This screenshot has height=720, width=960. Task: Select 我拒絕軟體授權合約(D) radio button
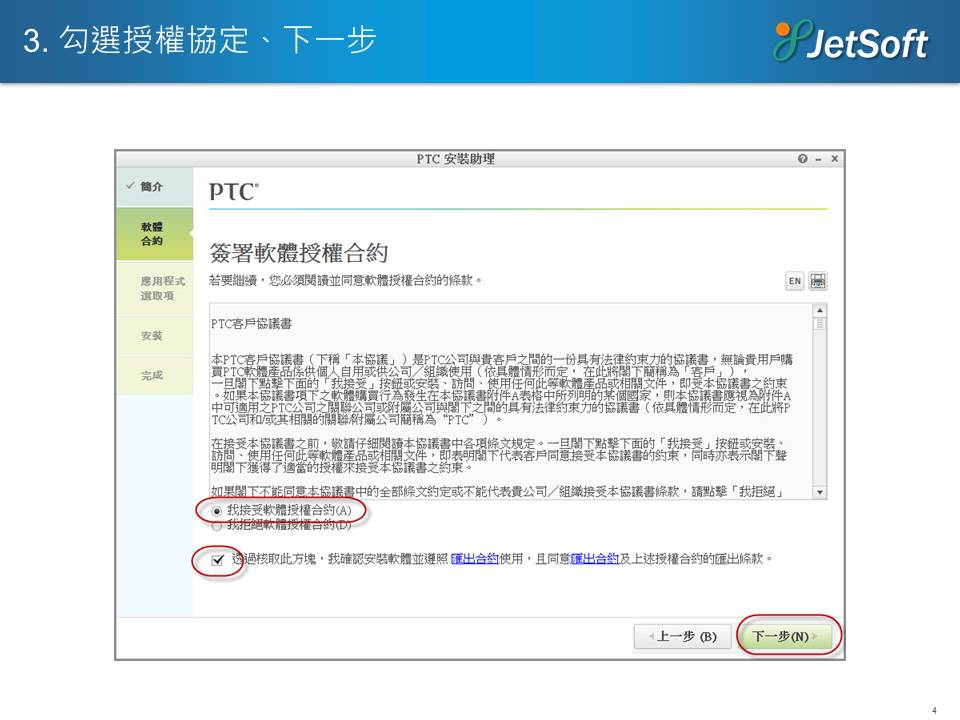(x=217, y=524)
